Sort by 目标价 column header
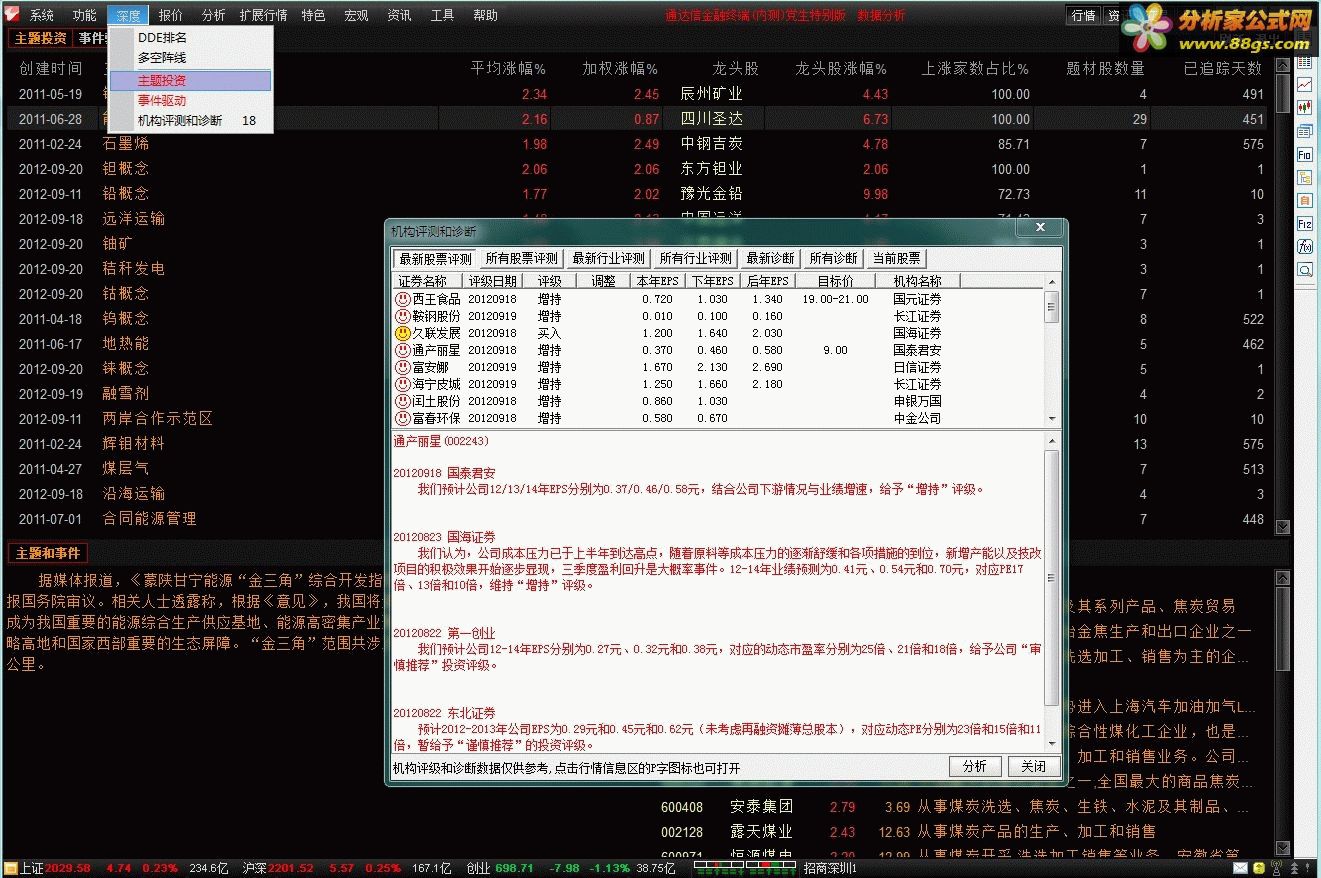Viewport: 1321px width, 878px height. click(x=835, y=281)
